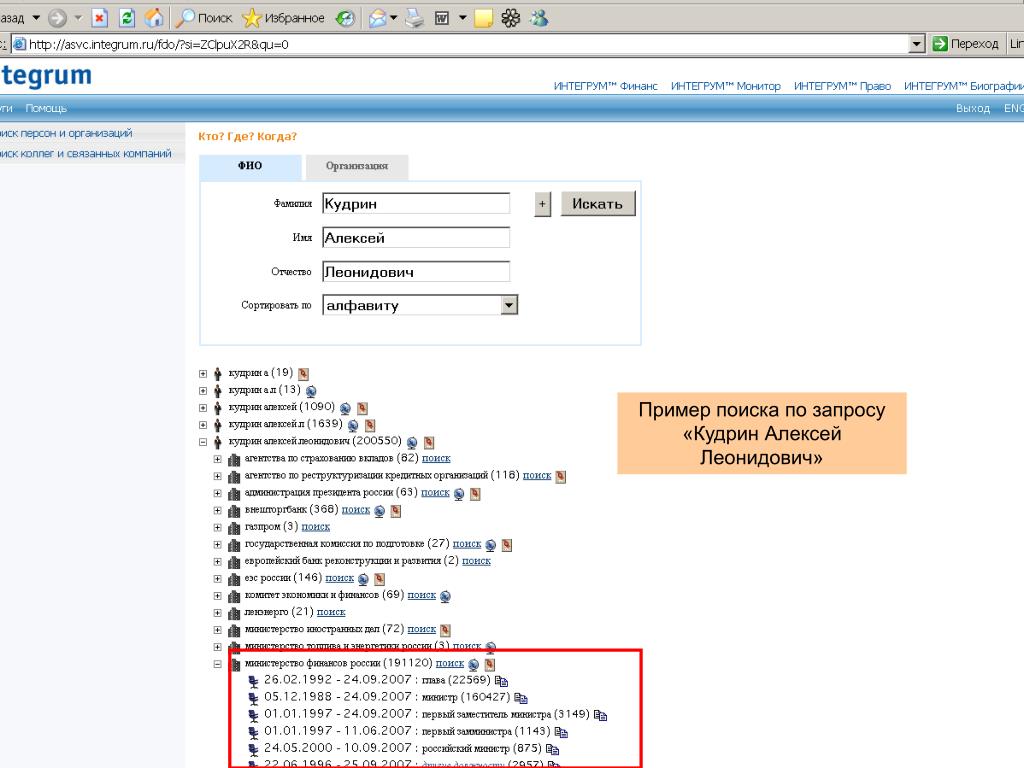Click globe icon next to кудрин а л (13)

311,391
